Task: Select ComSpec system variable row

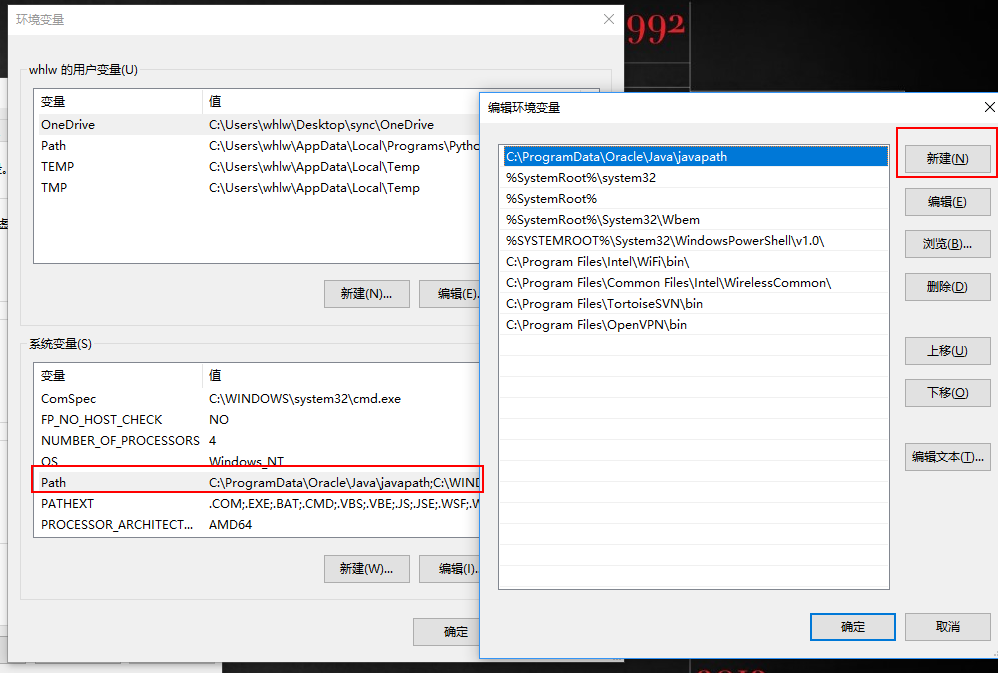Action: 257,399
